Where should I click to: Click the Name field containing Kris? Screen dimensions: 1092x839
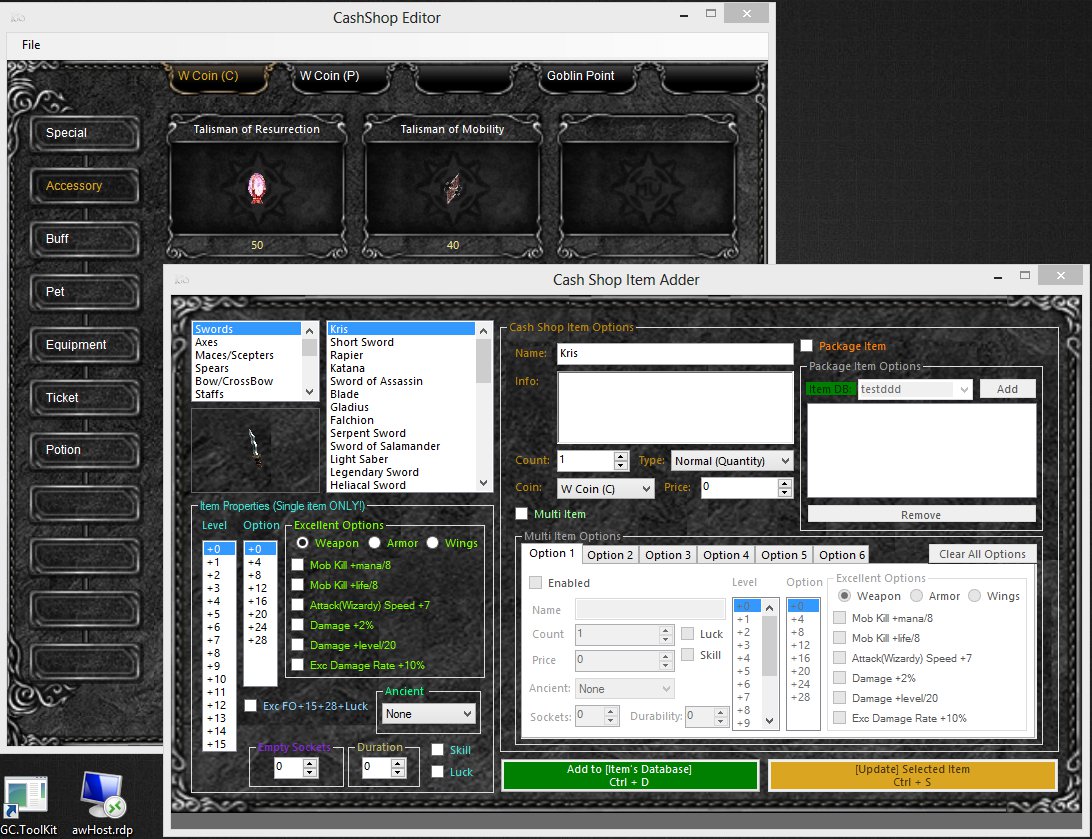tap(675, 354)
